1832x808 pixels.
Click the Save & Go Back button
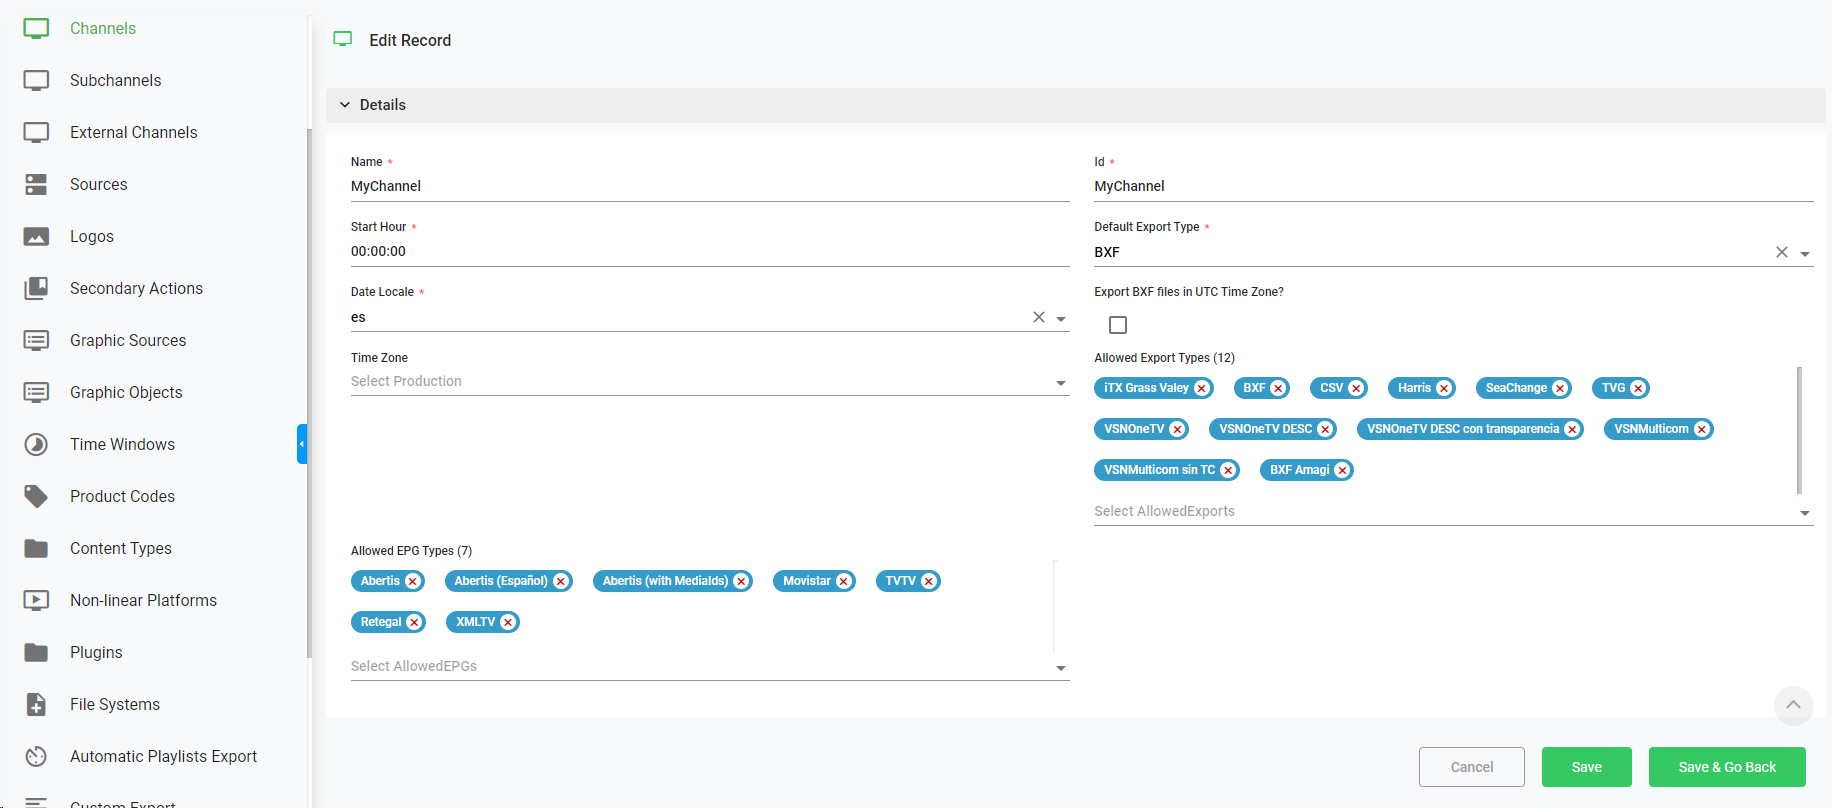click(1726, 767)
